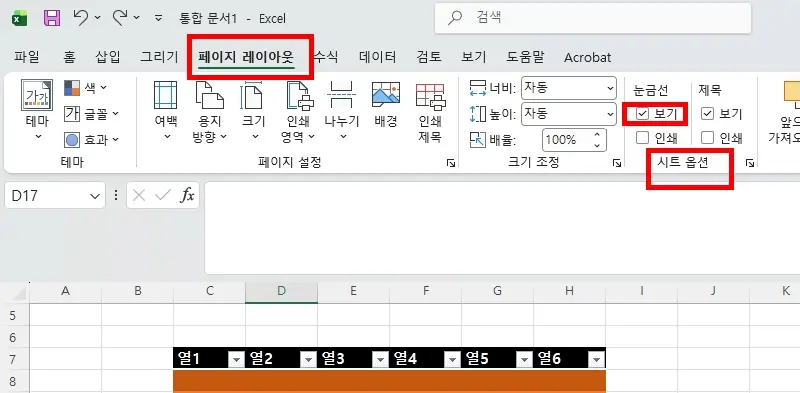Open the Quick Access Toolbar customize arrow
Viewport: 800px width, 393px height.
(x=159, y=18)
